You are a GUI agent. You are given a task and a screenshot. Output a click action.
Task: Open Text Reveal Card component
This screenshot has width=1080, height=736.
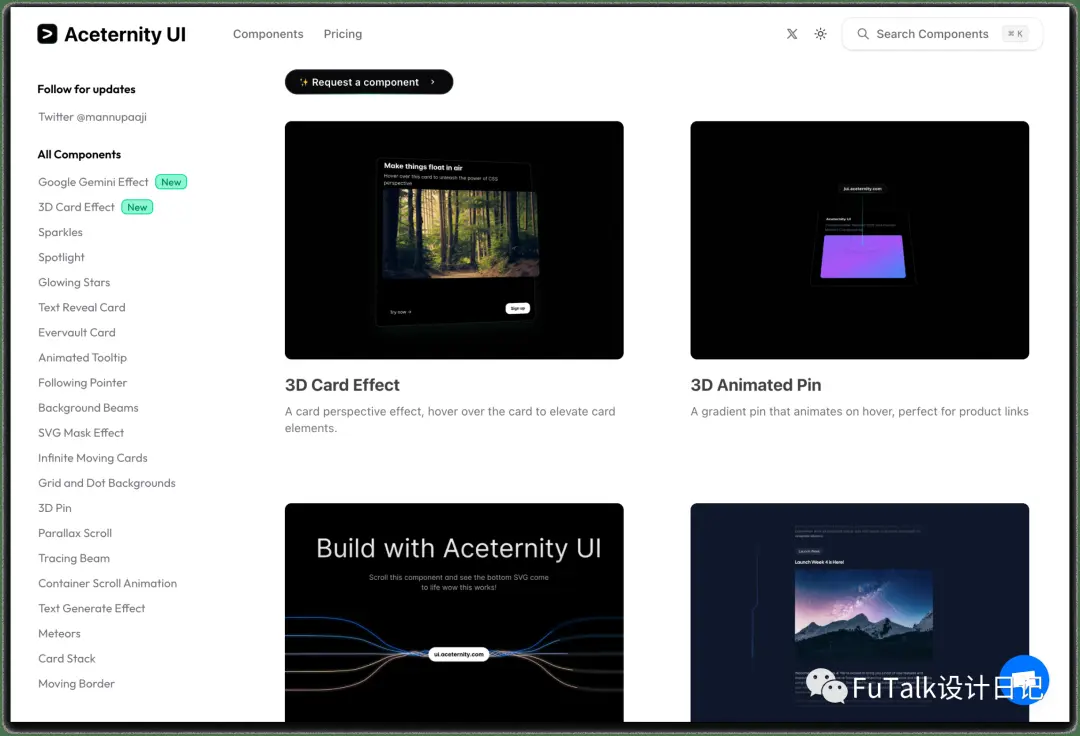[82, 307]
